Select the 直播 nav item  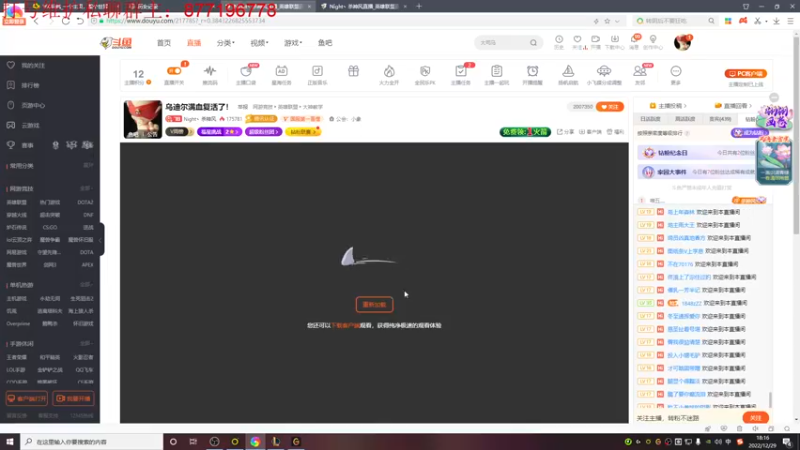point(194,43)
